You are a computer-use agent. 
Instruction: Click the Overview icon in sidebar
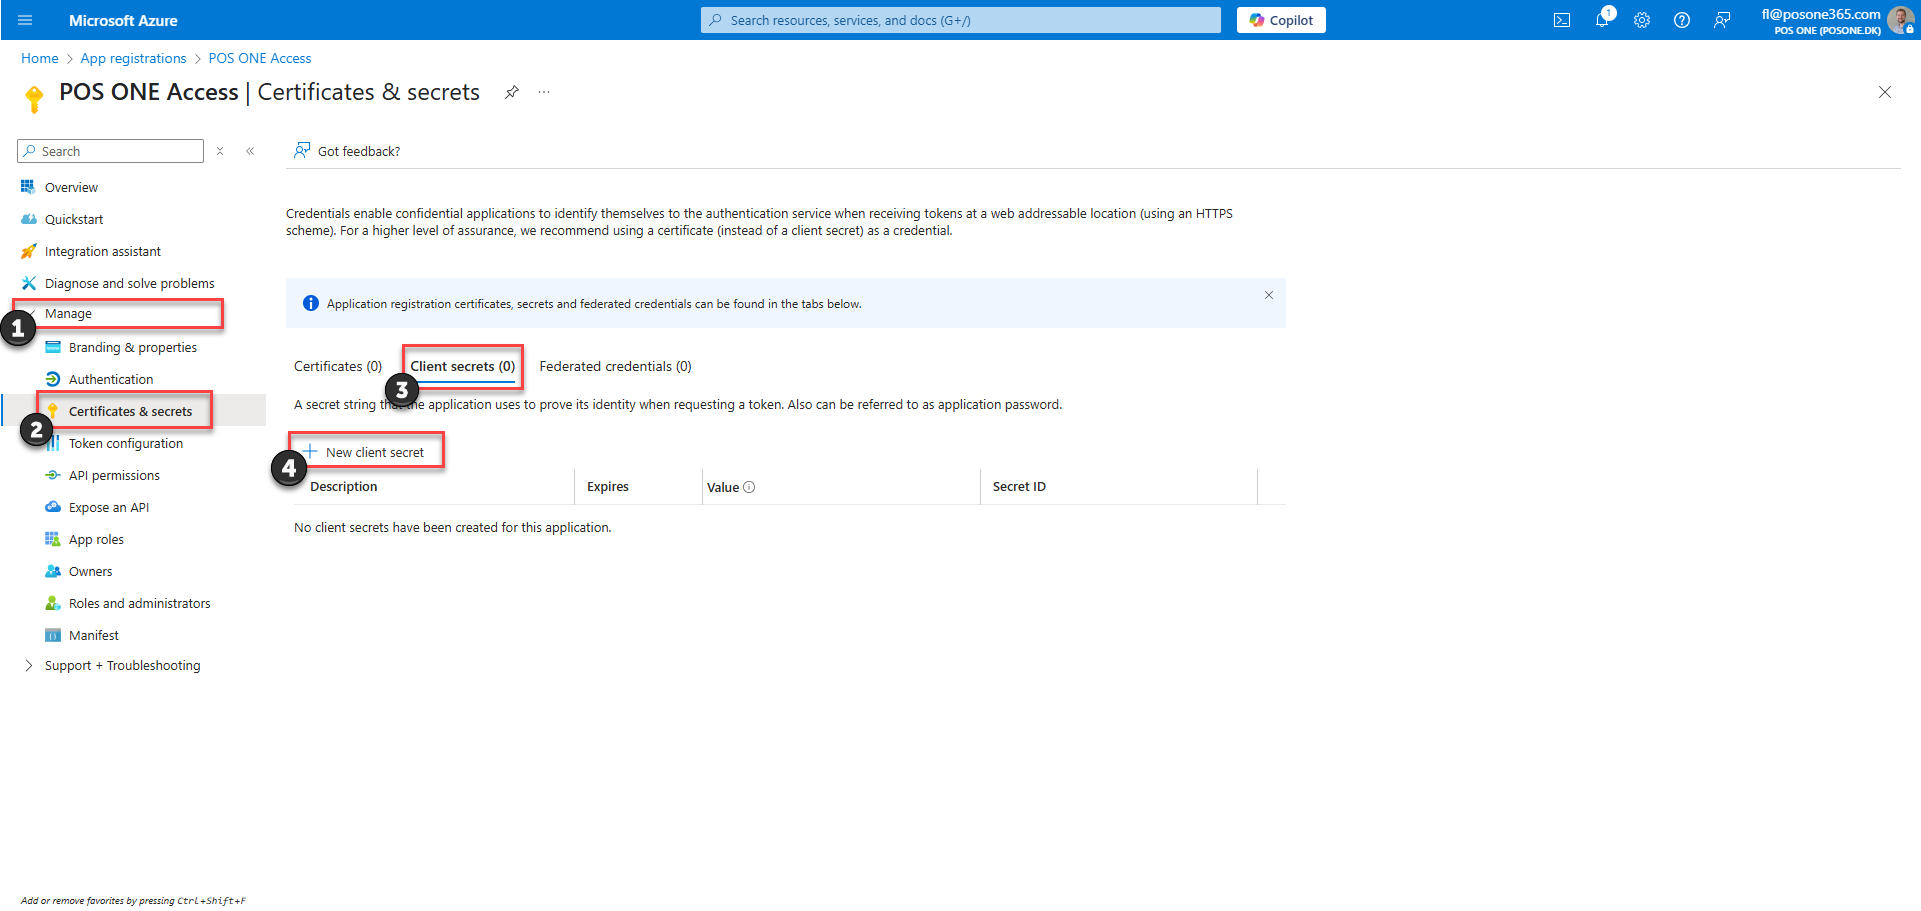pos(28,187)
